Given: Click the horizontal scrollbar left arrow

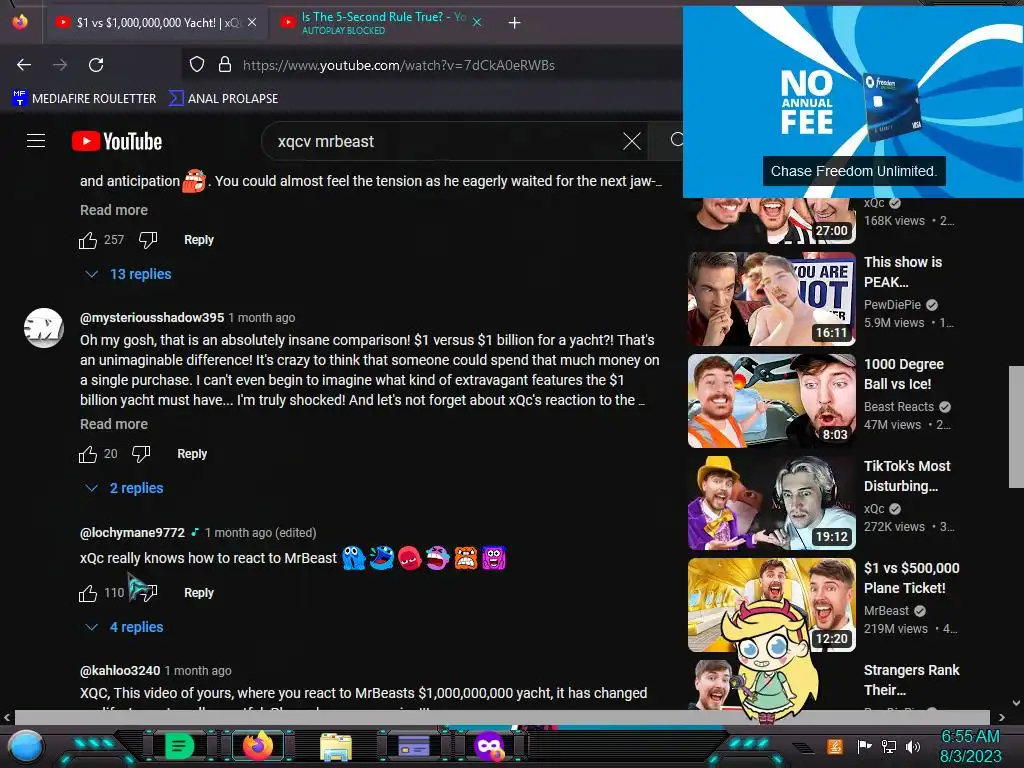Looking at the screenshot, I should click(7, 717).
